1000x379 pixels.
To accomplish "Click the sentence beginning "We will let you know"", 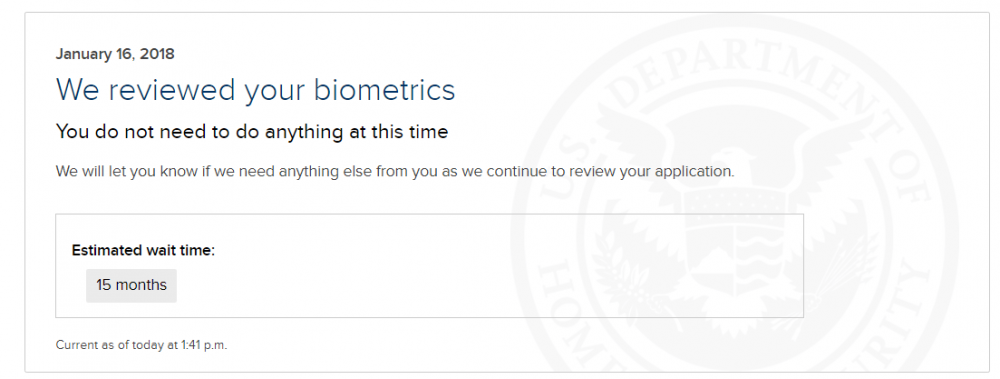I will coord(395,172).
